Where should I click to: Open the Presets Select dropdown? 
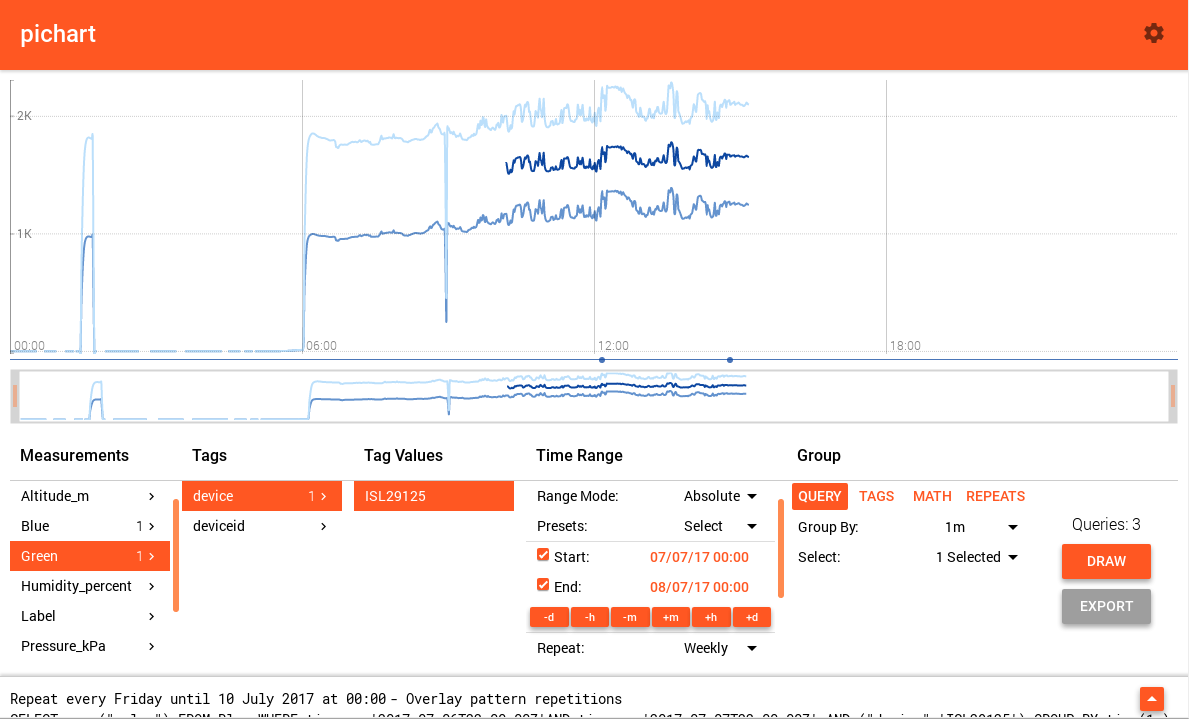point(720,526)
